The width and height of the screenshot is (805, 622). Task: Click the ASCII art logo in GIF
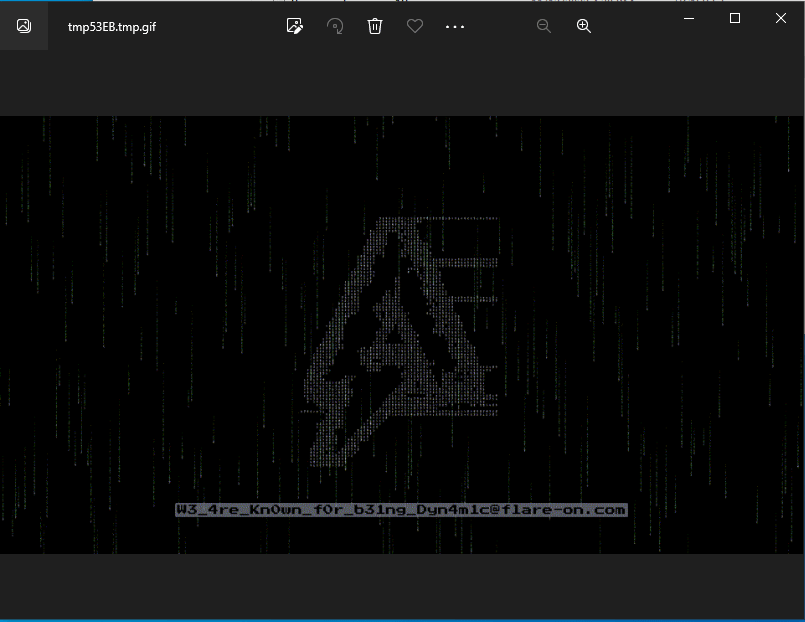401,341
